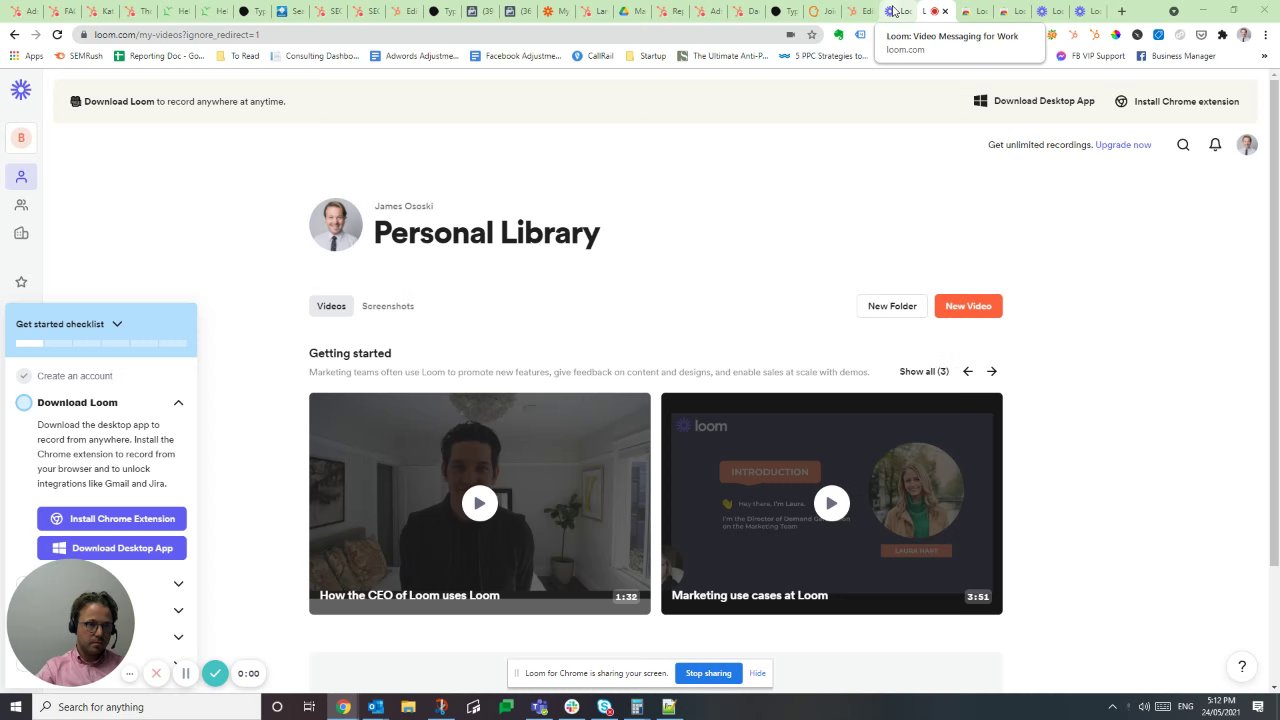The width and height of the screenshot is (1280, 720).
Task: Open the Business Manager bookmark
Action: [1176, 56]
